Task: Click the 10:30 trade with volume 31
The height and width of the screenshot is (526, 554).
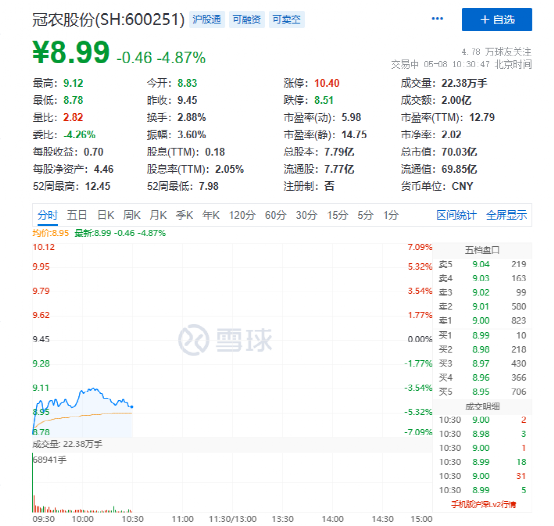Action: 482,476
